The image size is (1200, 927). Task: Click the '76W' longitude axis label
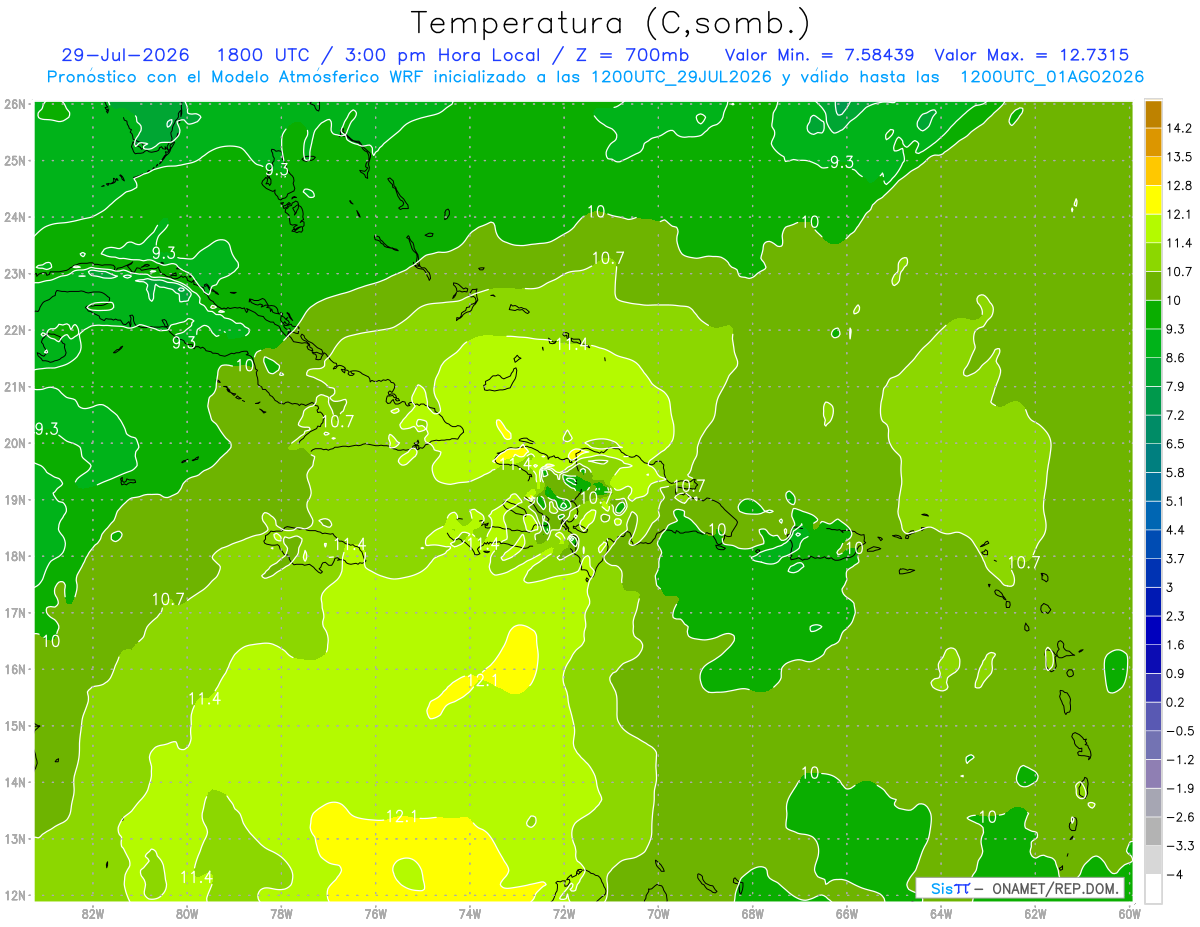click(x=375, y=913)
